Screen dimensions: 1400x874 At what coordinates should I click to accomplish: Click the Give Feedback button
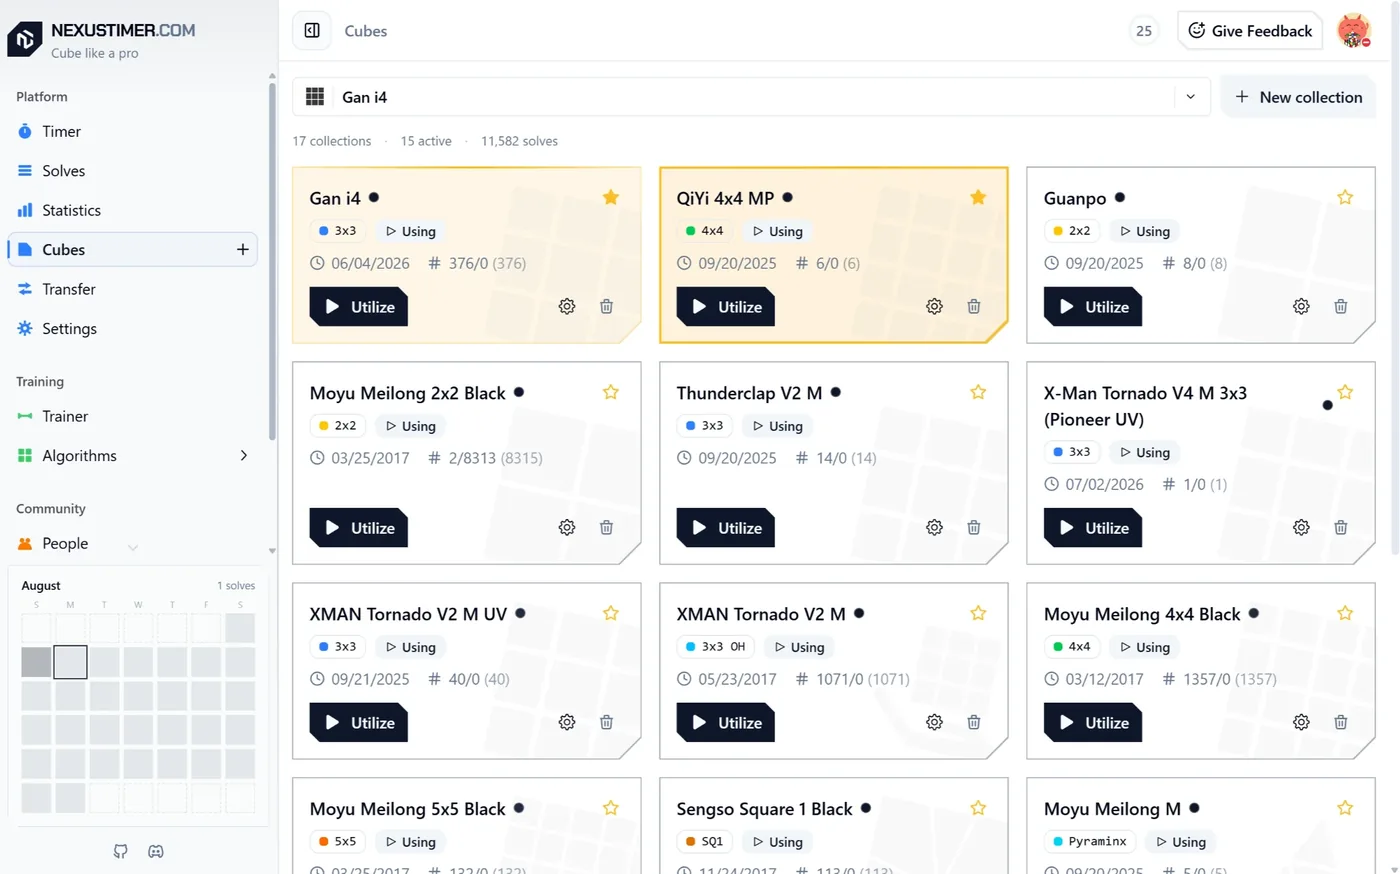[1250, 31]
